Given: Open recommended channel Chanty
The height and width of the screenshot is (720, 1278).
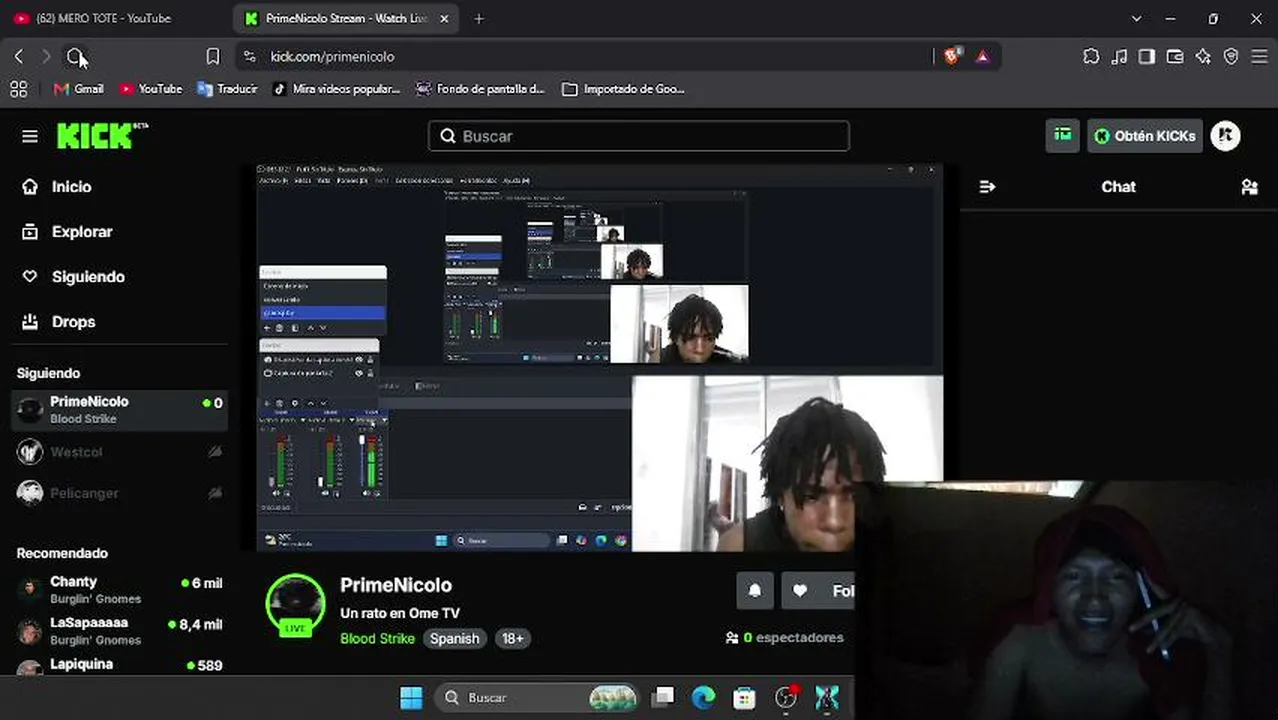Looking at the screenshot, I should 120,589.
